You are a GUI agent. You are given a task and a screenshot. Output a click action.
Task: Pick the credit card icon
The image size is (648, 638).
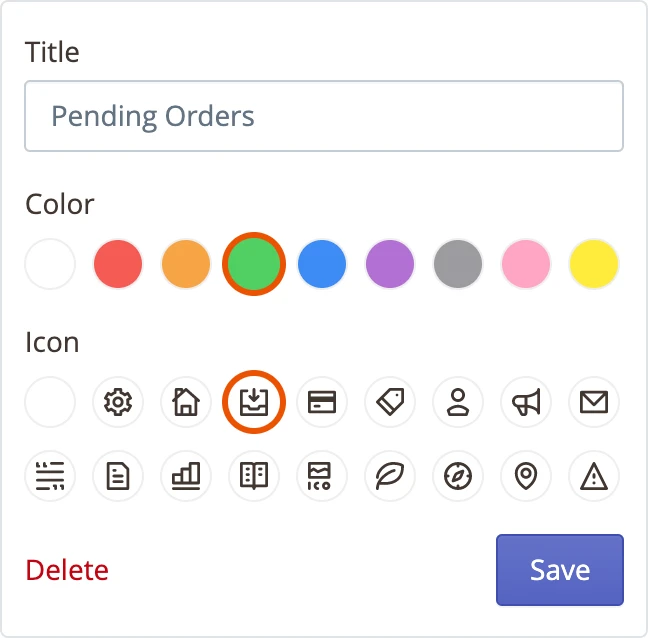322,402
